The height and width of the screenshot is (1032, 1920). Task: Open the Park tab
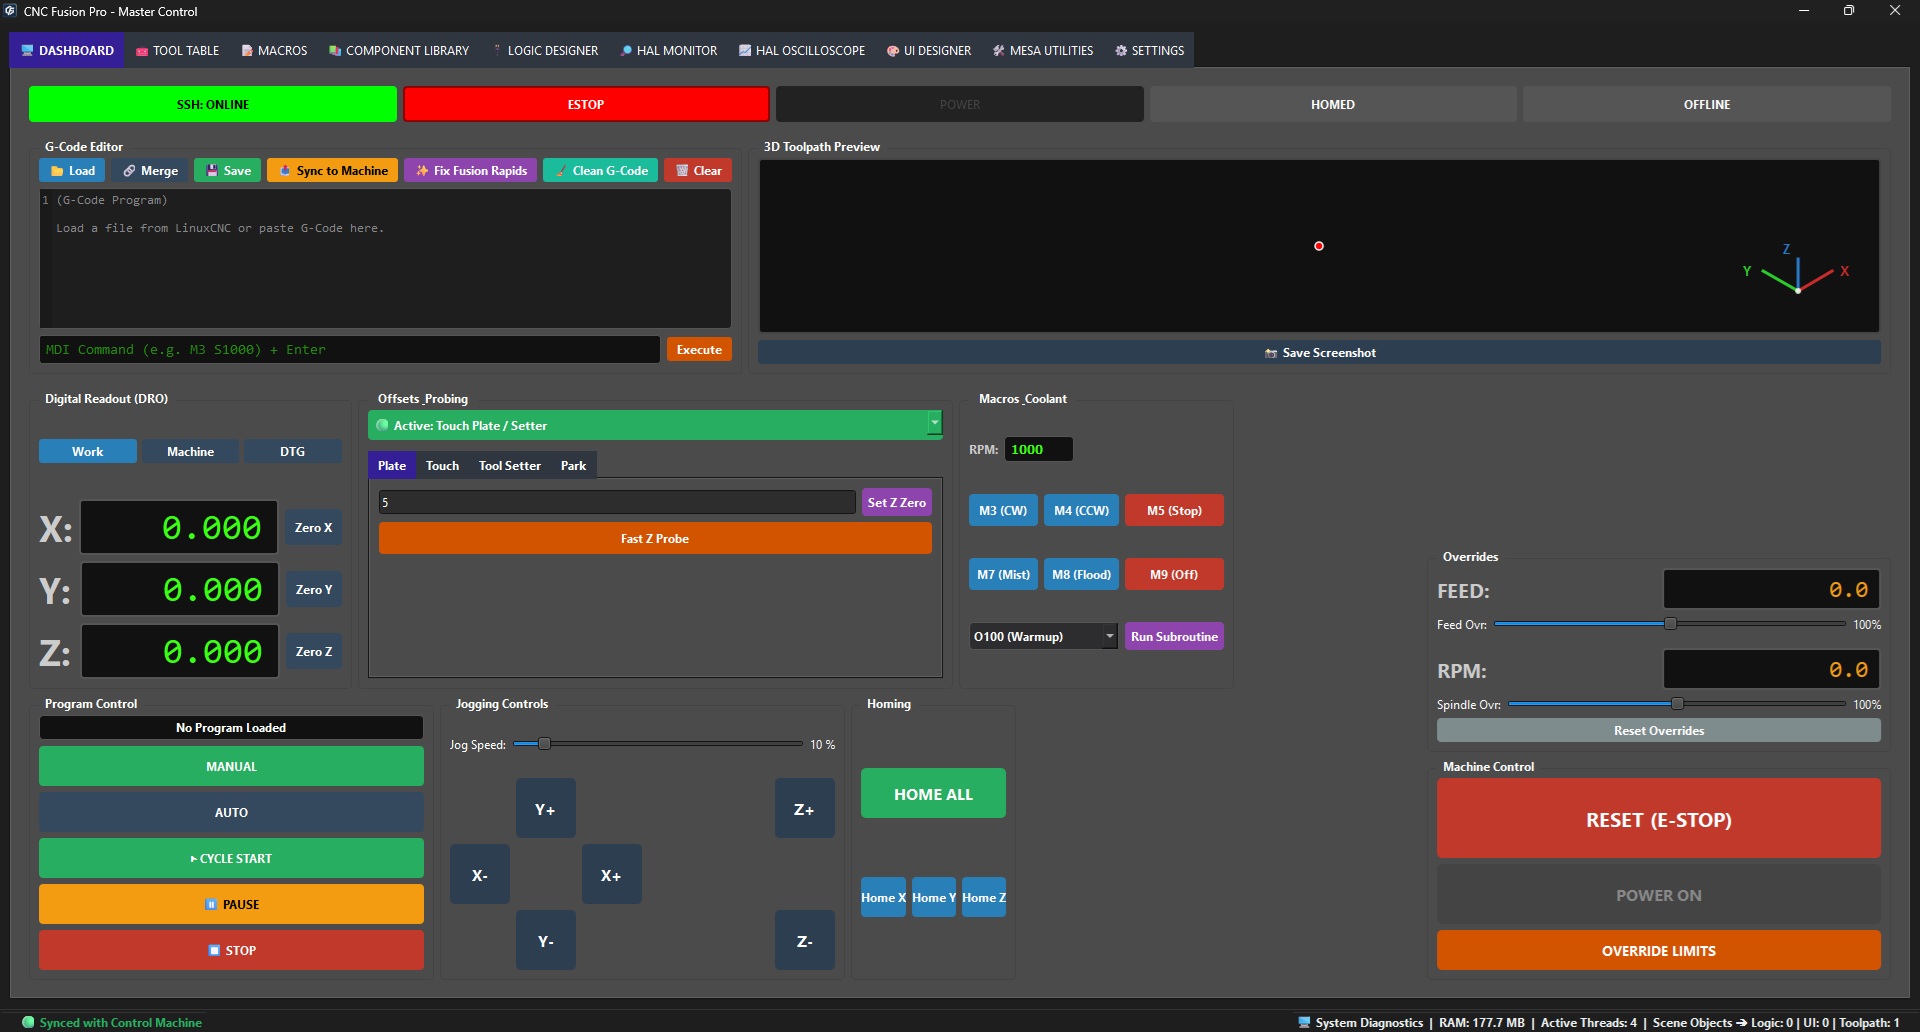point(574,466)
